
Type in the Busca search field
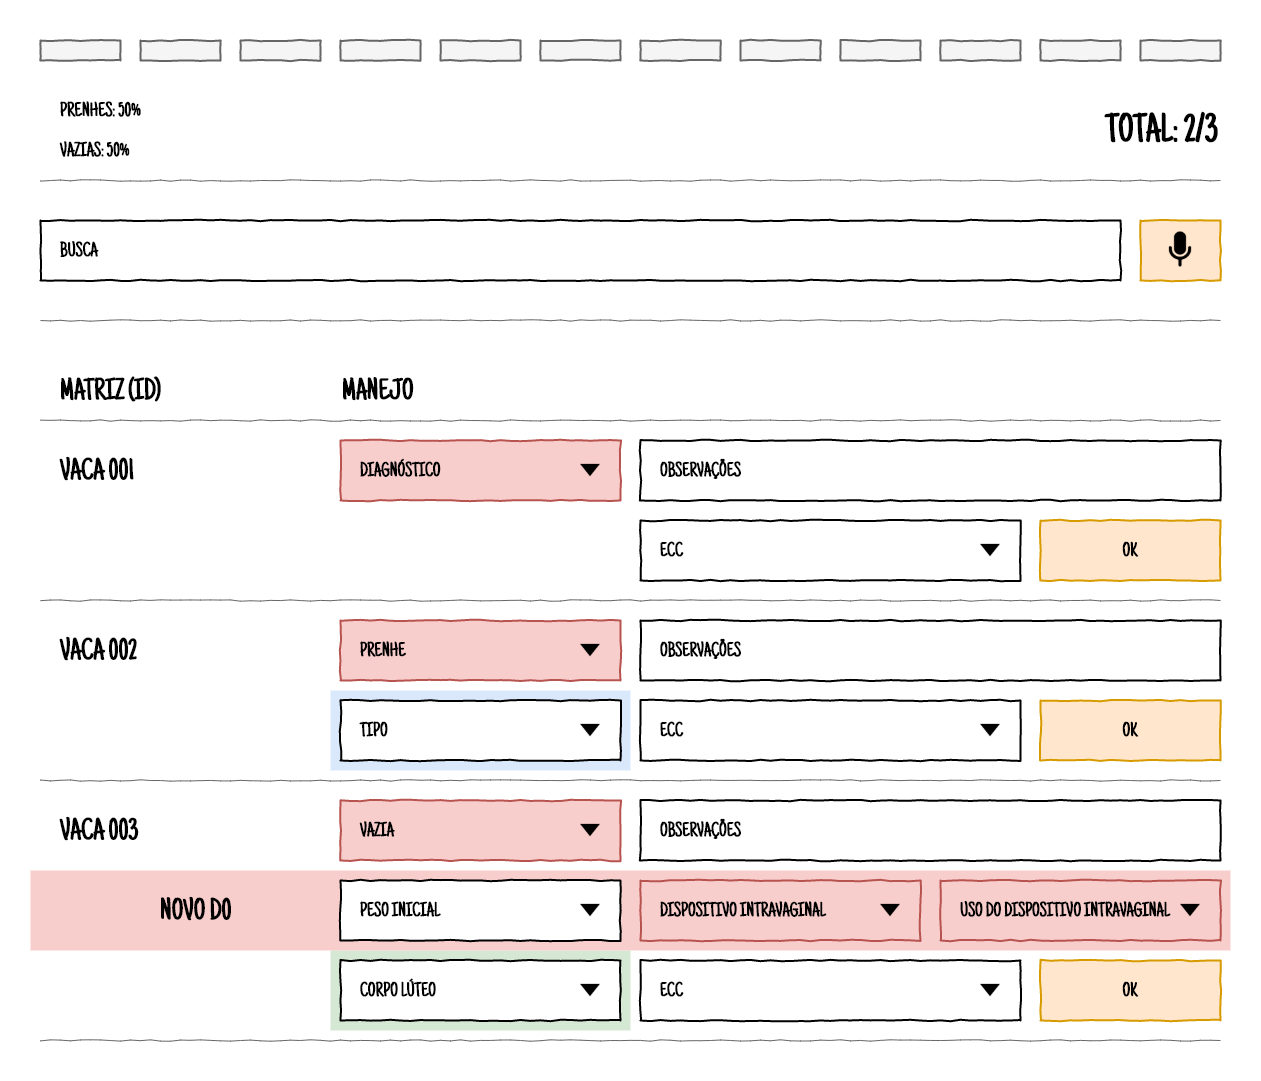[x=580, y=250]
